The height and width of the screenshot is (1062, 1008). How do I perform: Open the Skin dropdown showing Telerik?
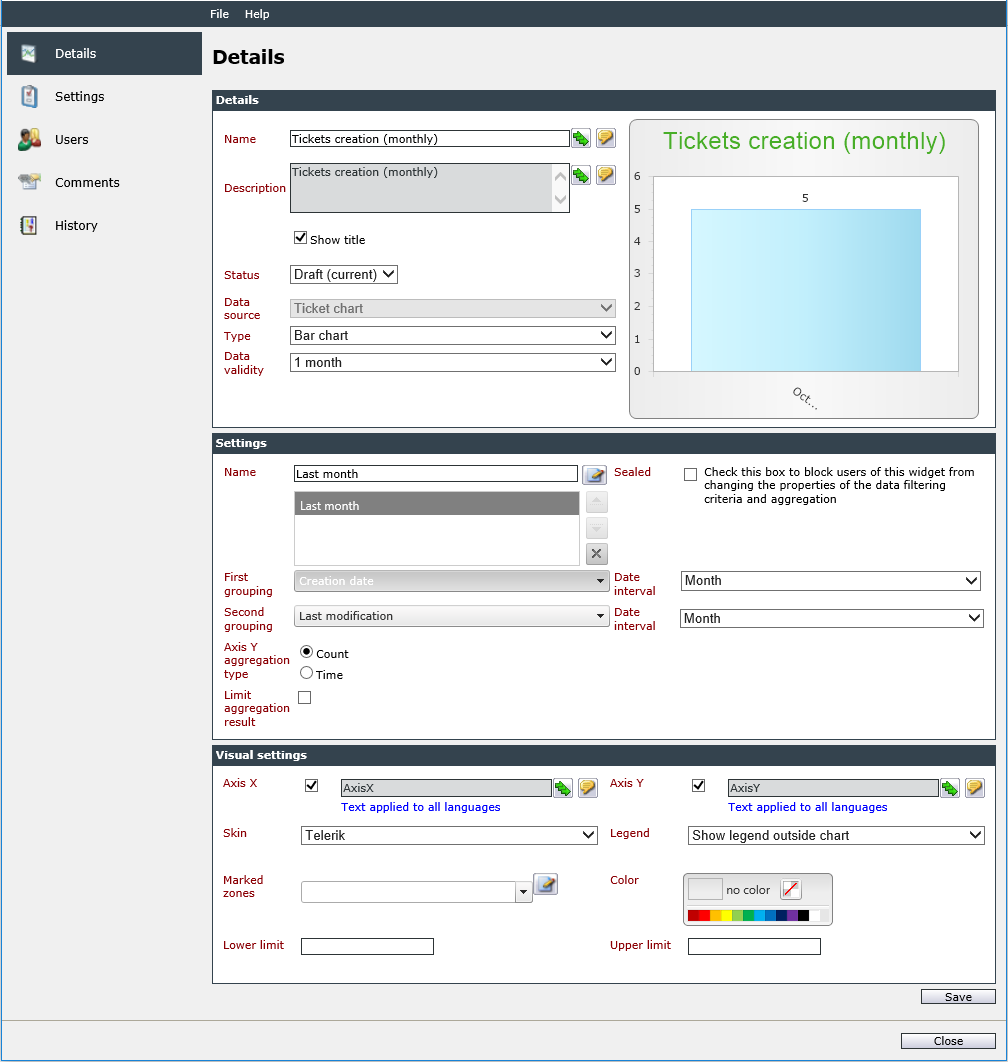tap(448, 835)
